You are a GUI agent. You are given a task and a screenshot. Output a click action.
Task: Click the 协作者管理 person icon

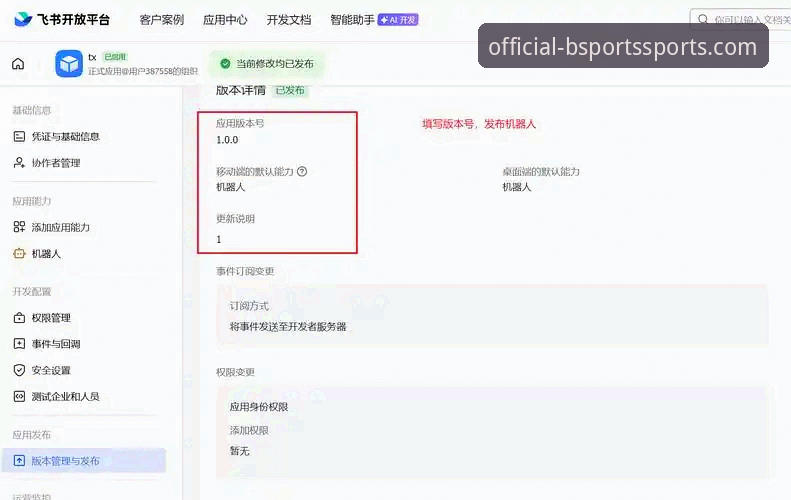click(19, 162)
